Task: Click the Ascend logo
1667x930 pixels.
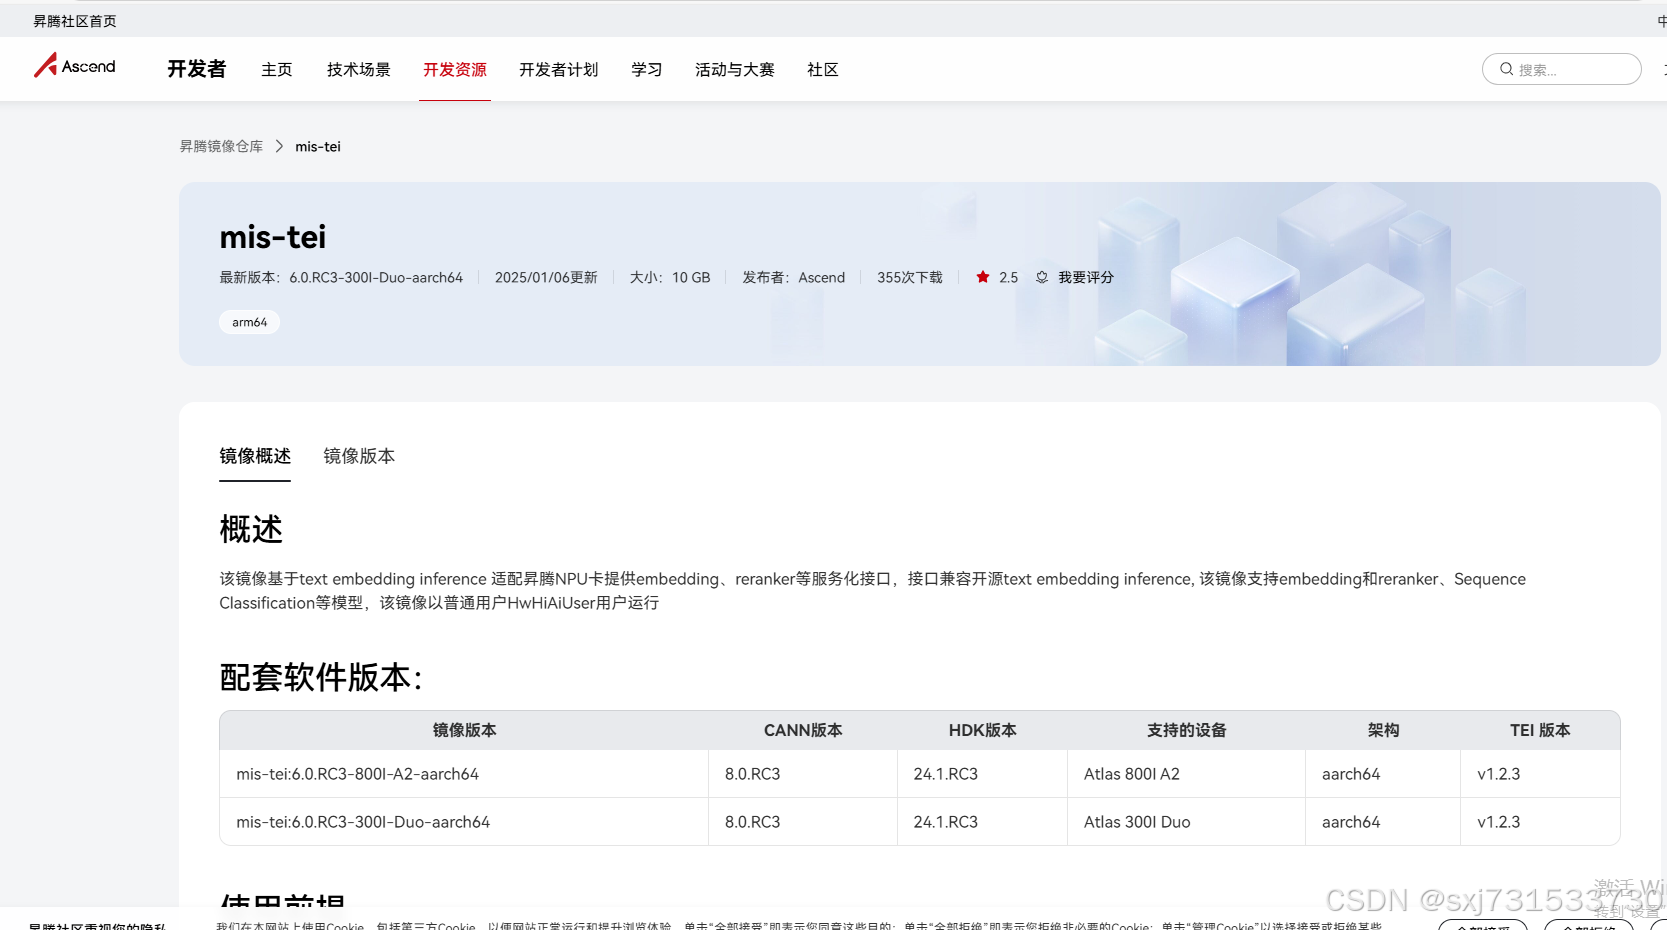Action: [x=75, y=66]
